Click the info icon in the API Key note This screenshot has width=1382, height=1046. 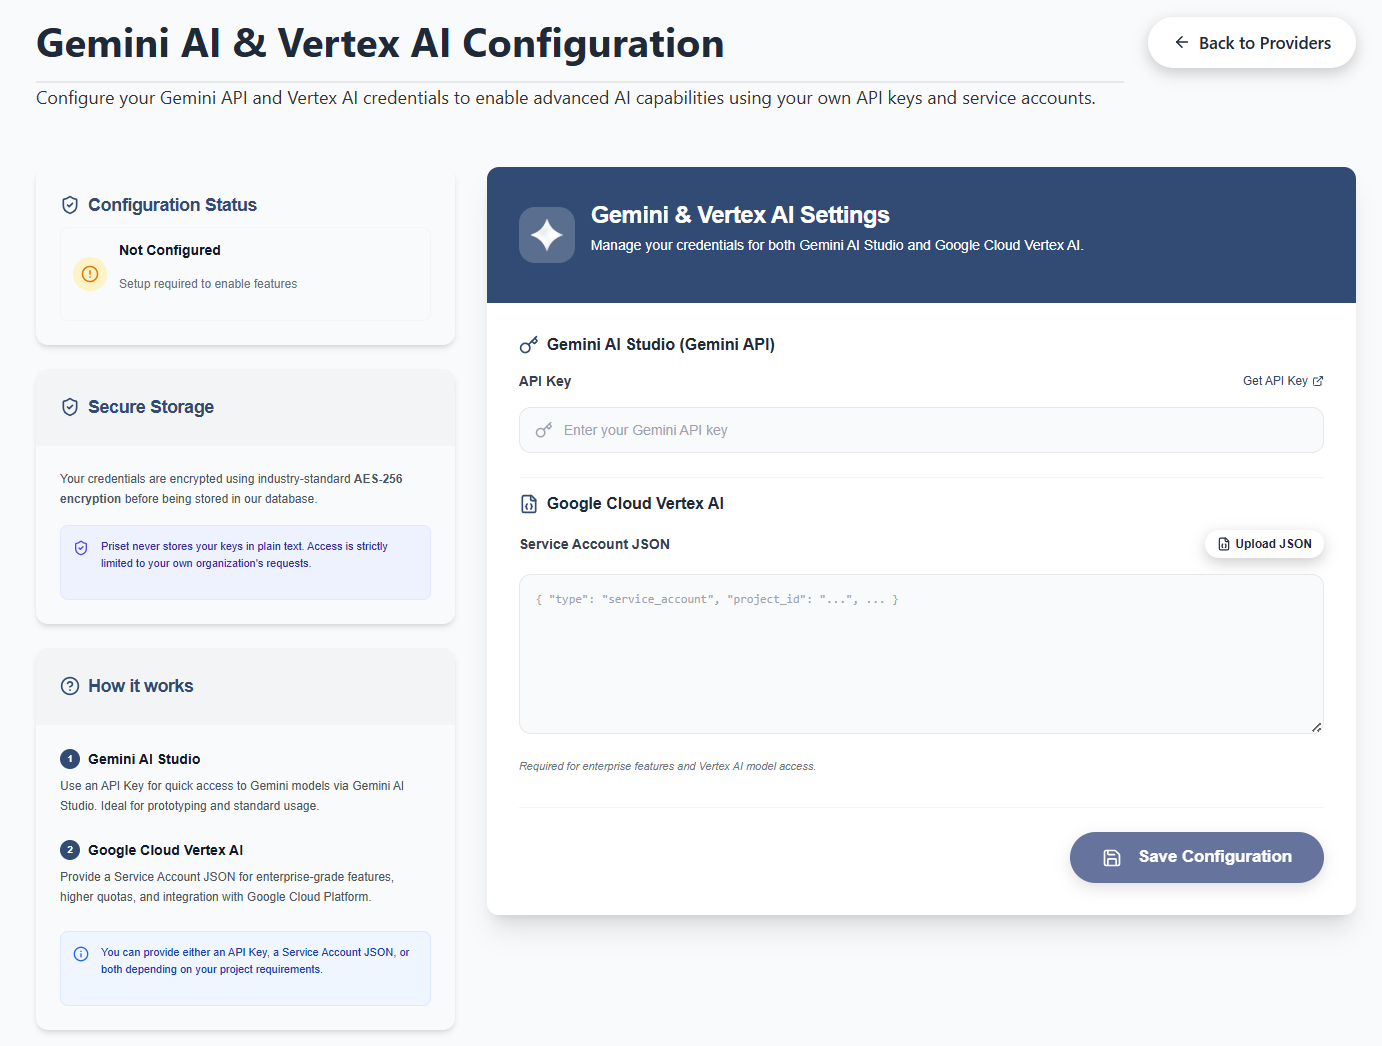coord(81,954)
